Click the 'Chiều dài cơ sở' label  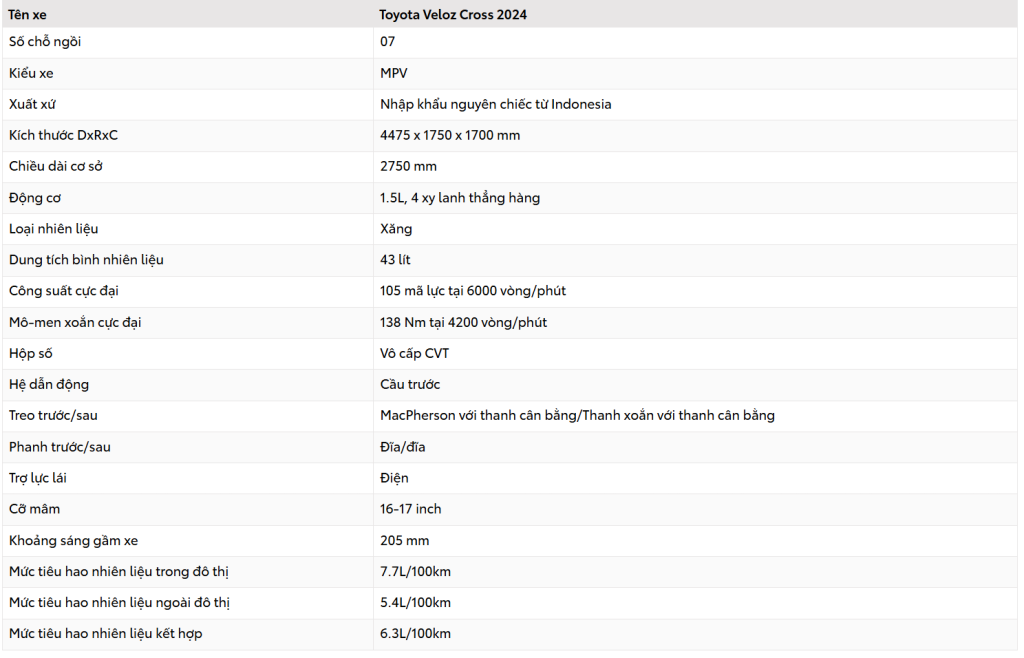coord(56,166)
